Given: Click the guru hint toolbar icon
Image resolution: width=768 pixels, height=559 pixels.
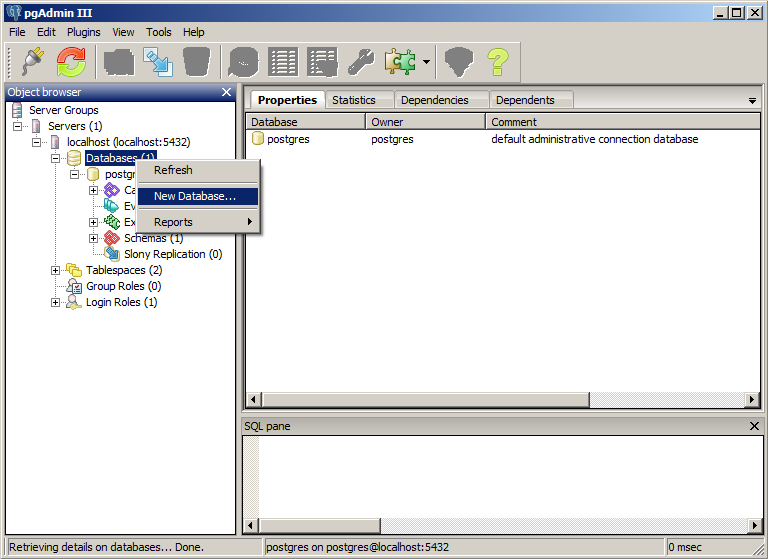Looking at the screenshot, I should point(459,62).
